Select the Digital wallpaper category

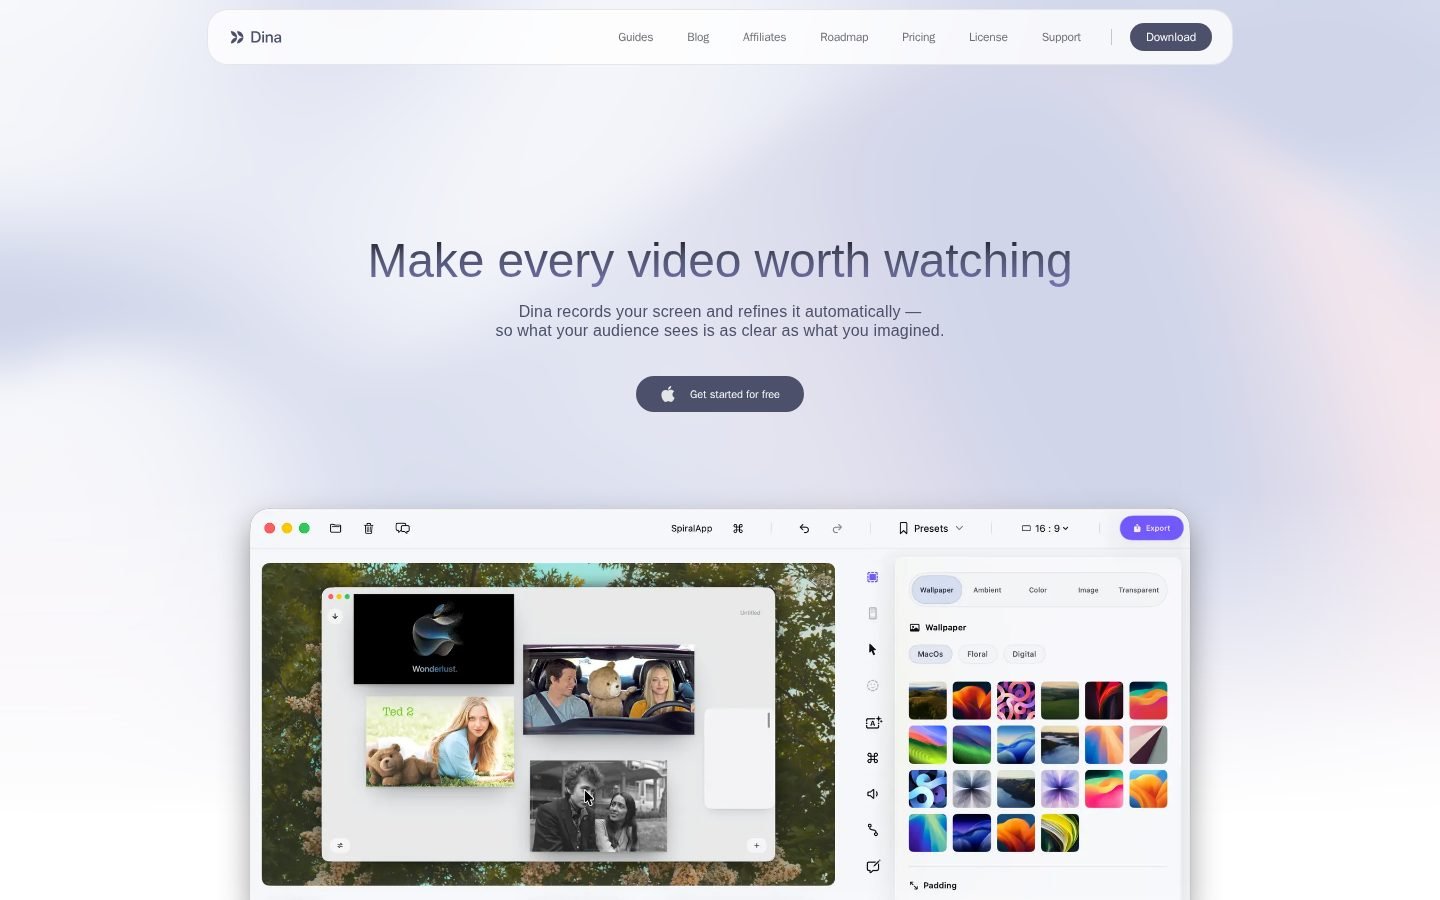[1024, 654]
